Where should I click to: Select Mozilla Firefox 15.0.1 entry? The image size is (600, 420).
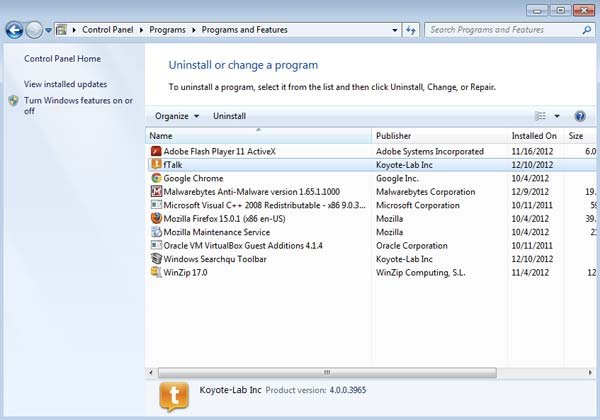coord(224,219)
